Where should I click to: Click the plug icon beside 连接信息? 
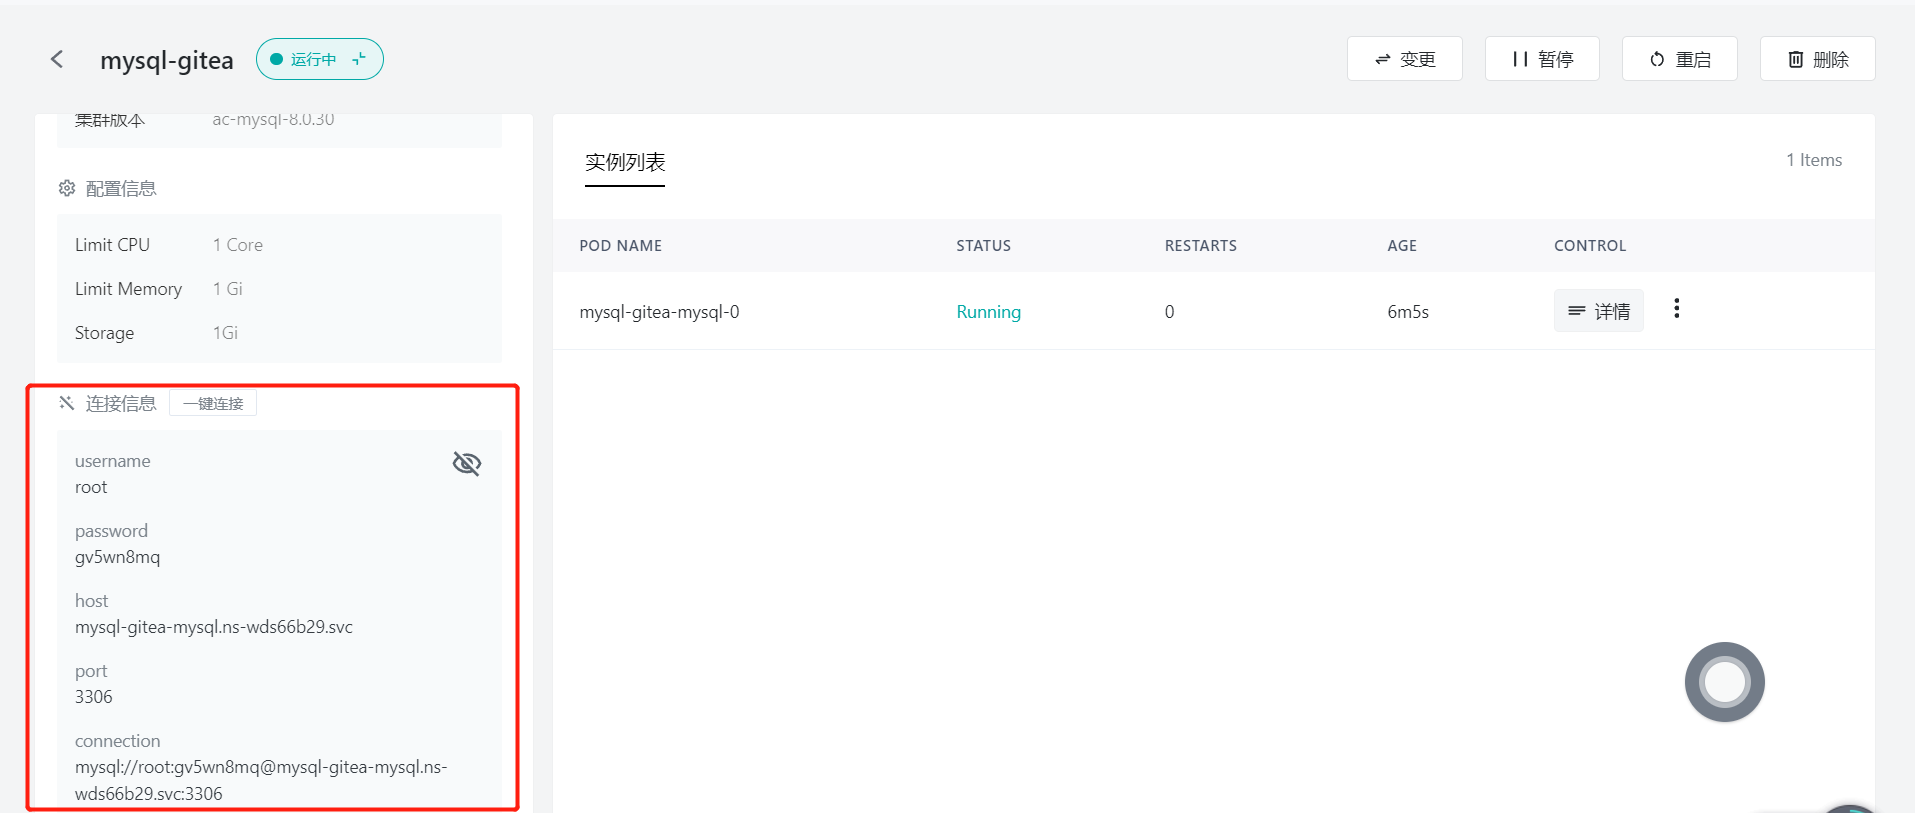67,403
